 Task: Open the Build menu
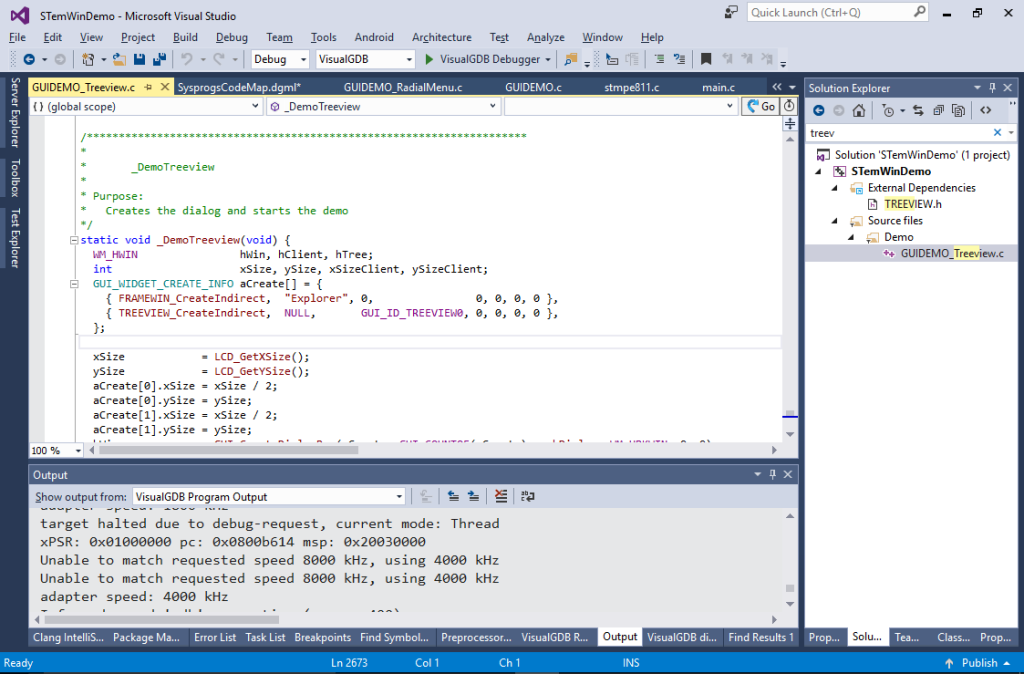pos(184,37)
